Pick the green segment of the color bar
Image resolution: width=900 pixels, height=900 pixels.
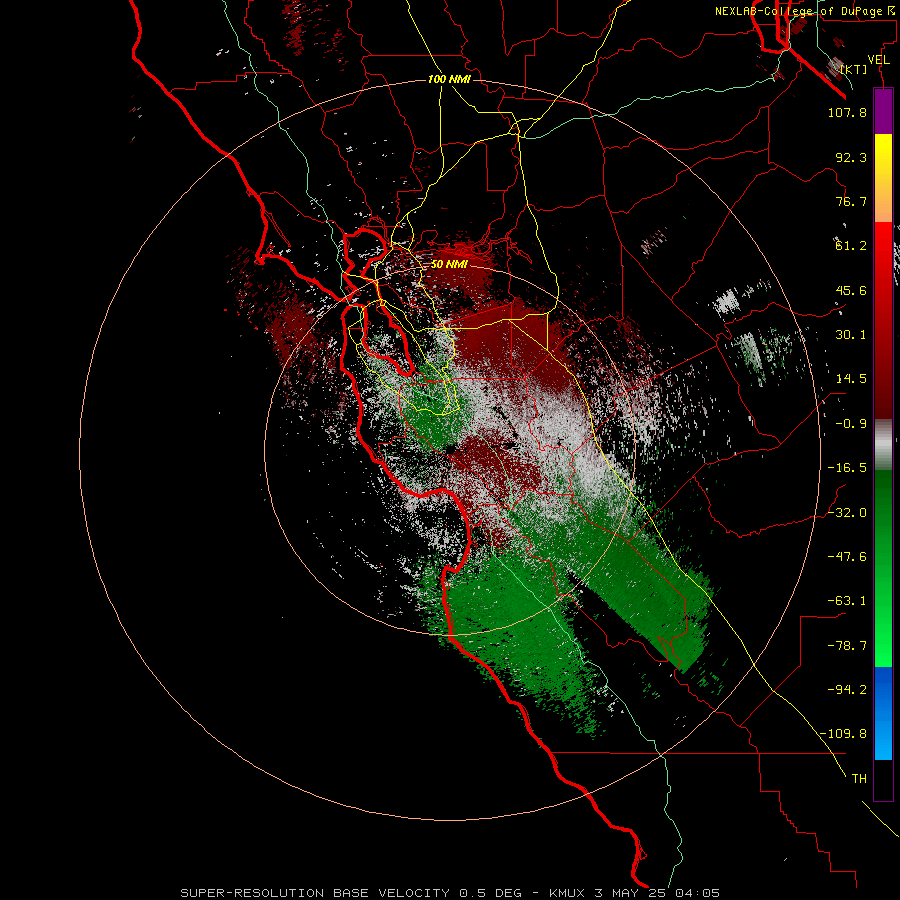pyautogui.click(x=883, y=568)
